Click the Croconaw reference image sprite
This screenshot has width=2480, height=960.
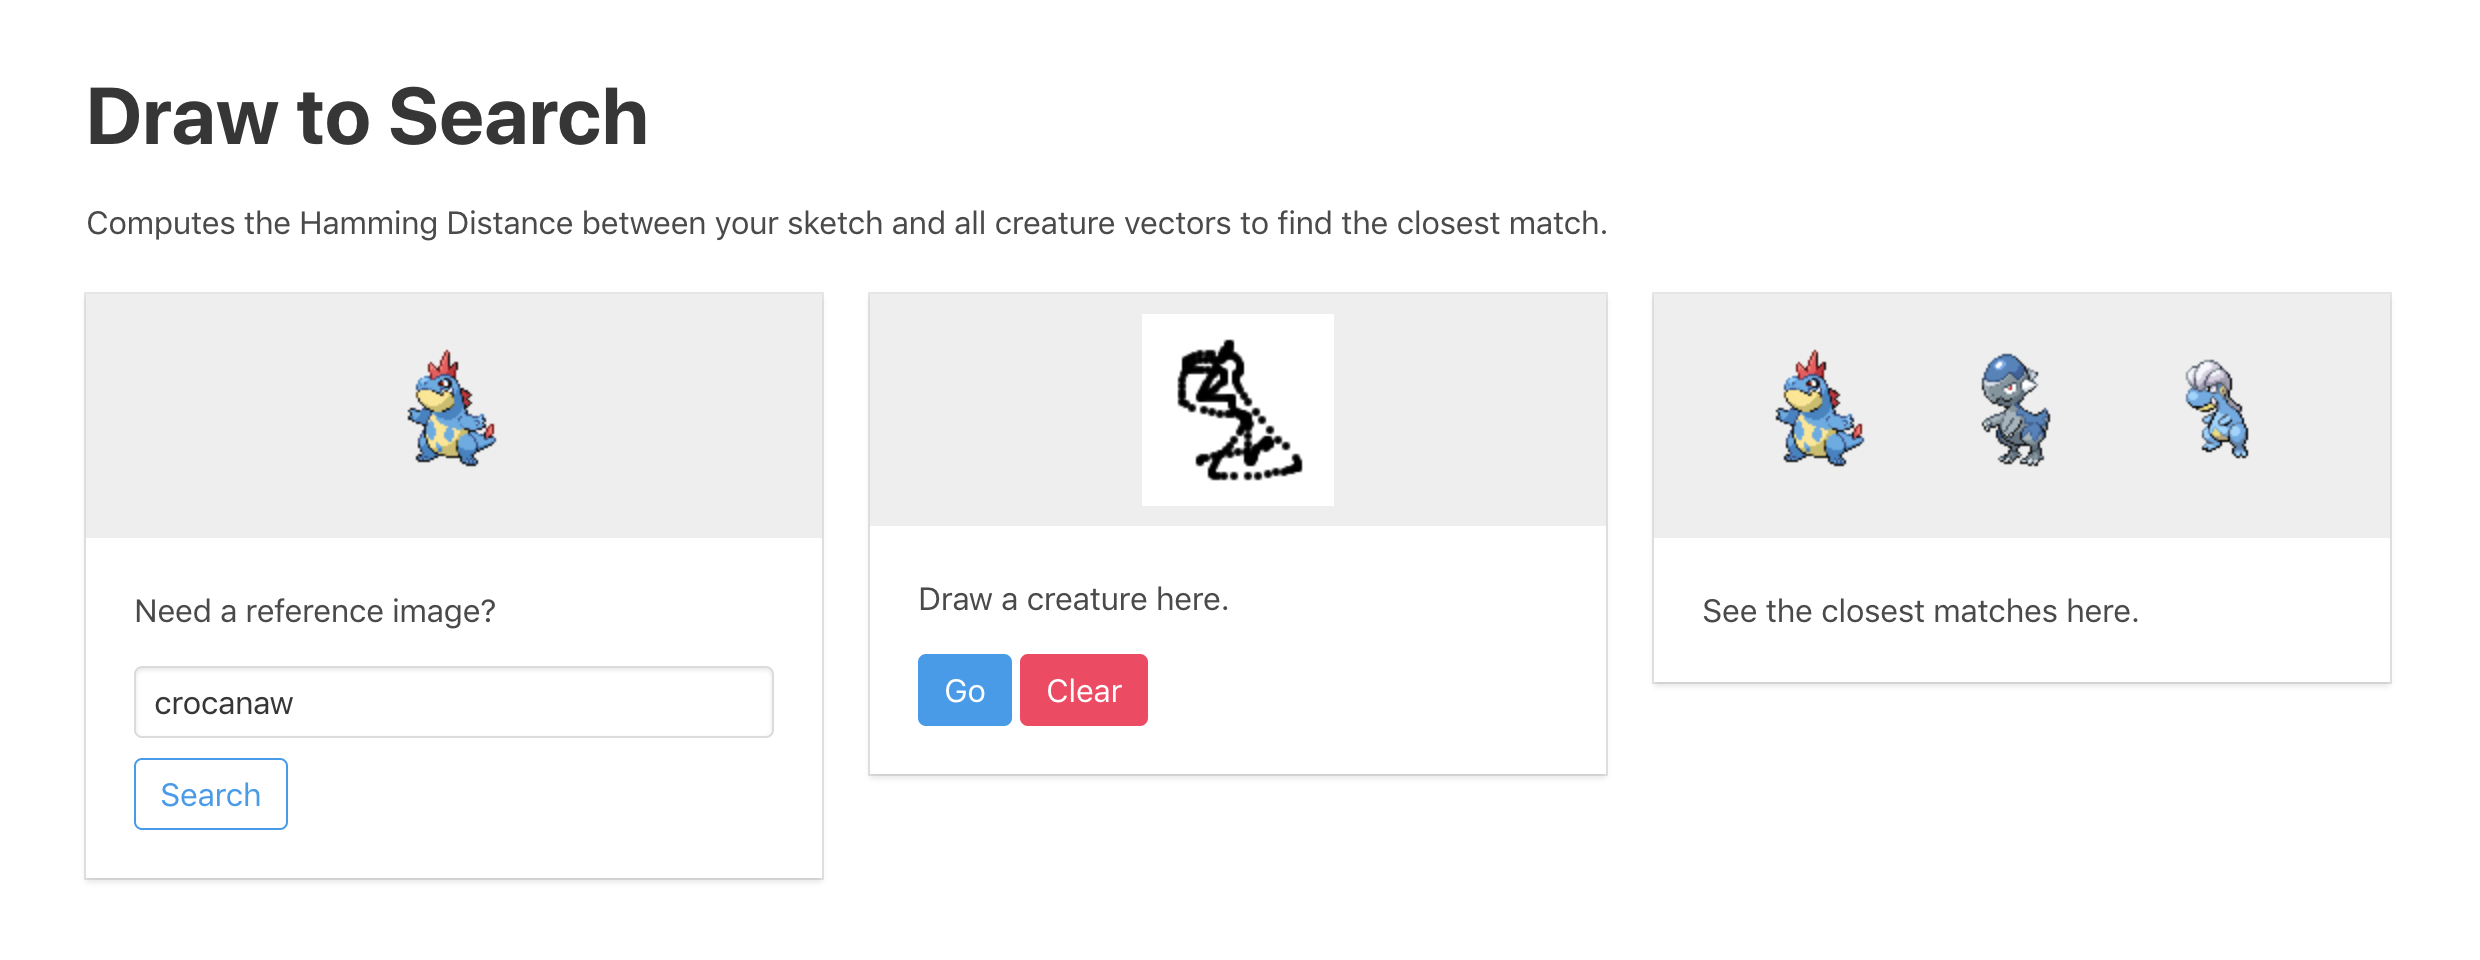(452, 410)
